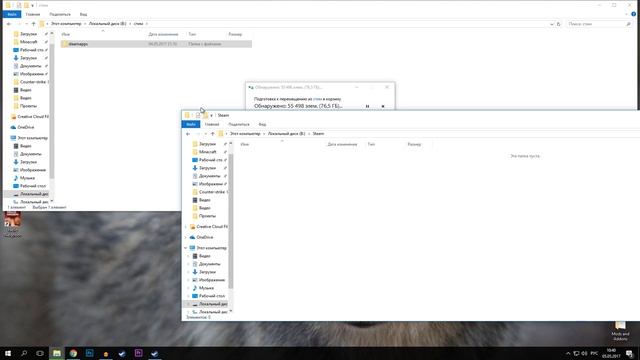Click the стим window sidebar scrollbar
Screen dimensions: 640x360
[51, 110]
